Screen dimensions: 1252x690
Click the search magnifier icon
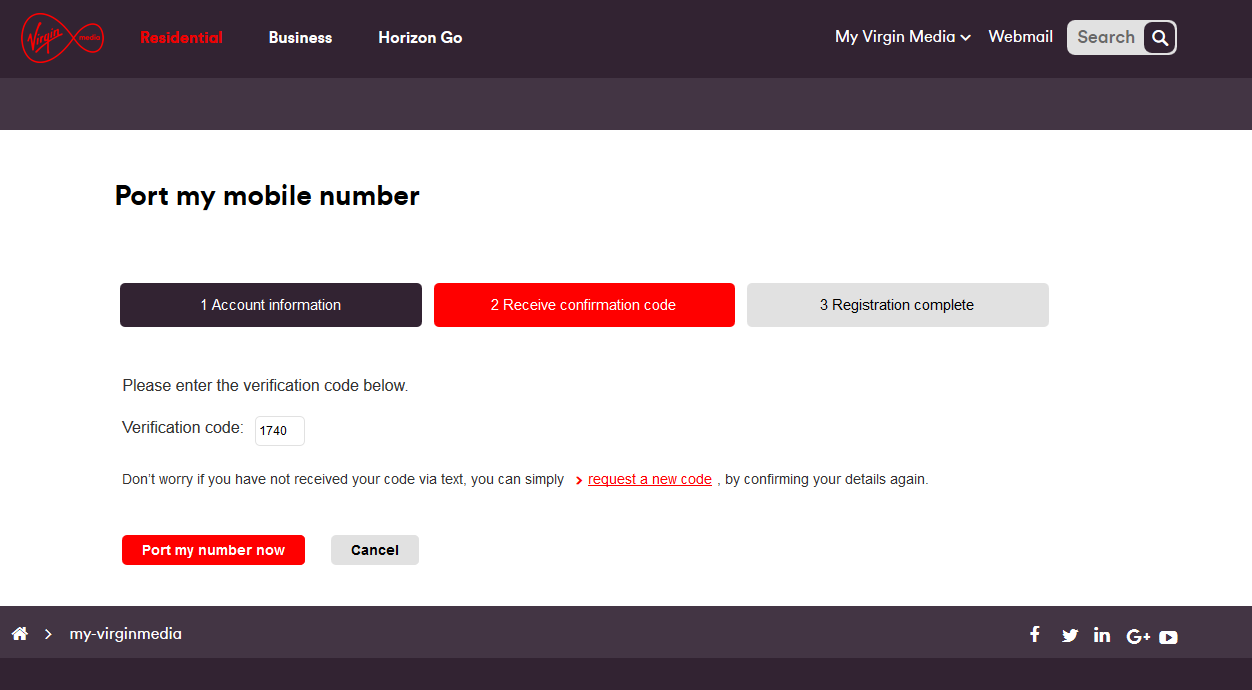[x=1160, y=38]
